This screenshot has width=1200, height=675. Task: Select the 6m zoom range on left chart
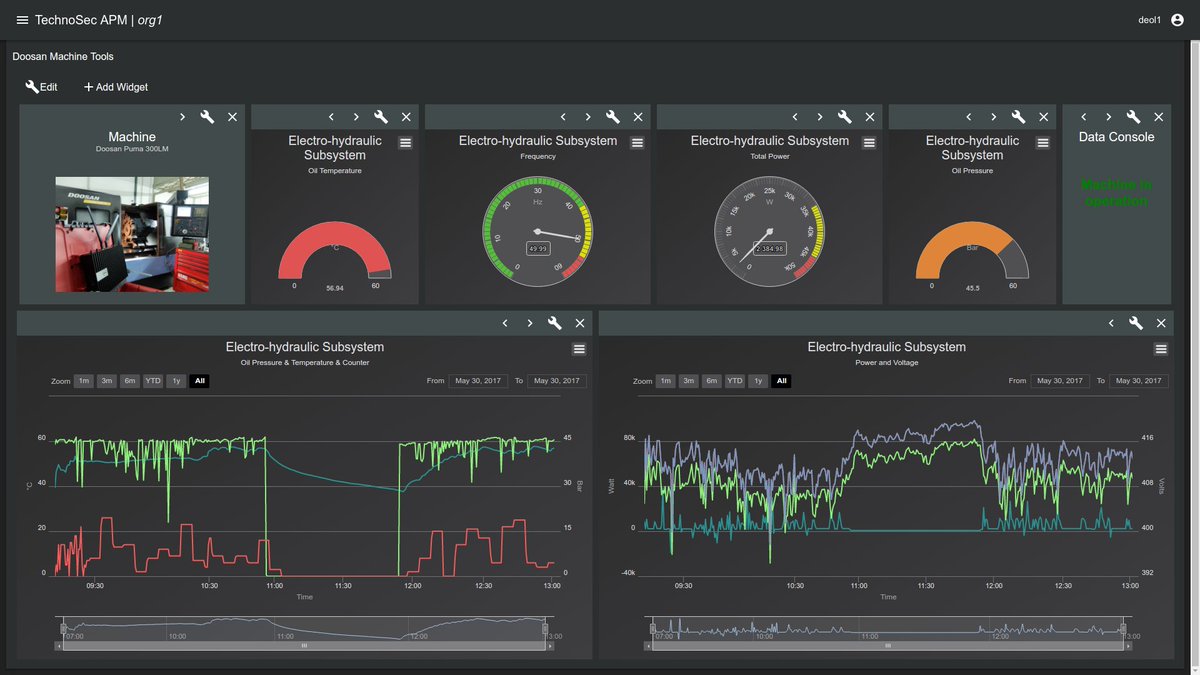coord(128,380)
